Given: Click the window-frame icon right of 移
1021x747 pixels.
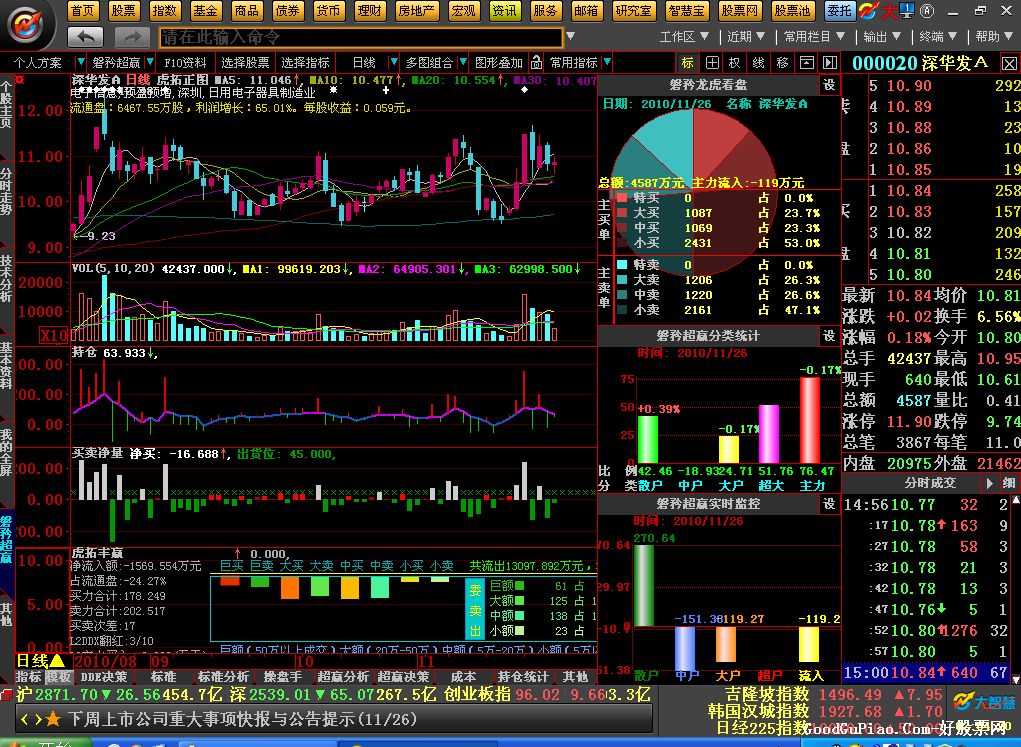Looking at the screenshot, I should click(x=806, y=63).
